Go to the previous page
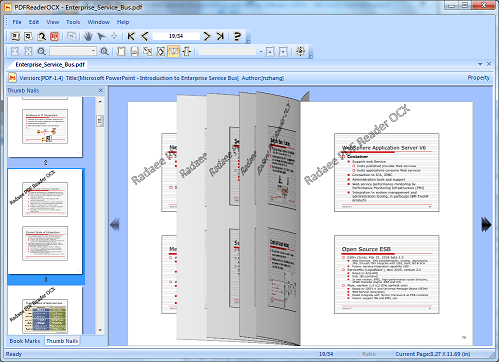 [145, 36]
